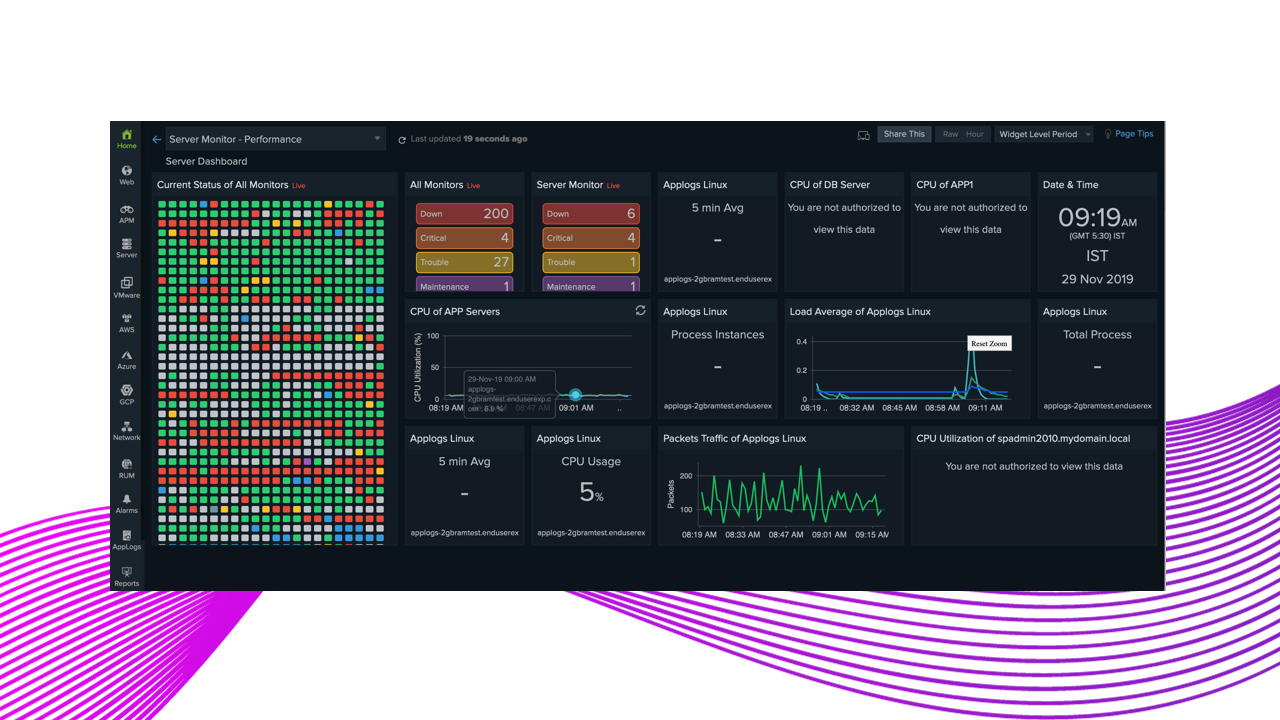Open the Home section in sidebar
The image size is (1280, 720).
click(x=126, y=138)
